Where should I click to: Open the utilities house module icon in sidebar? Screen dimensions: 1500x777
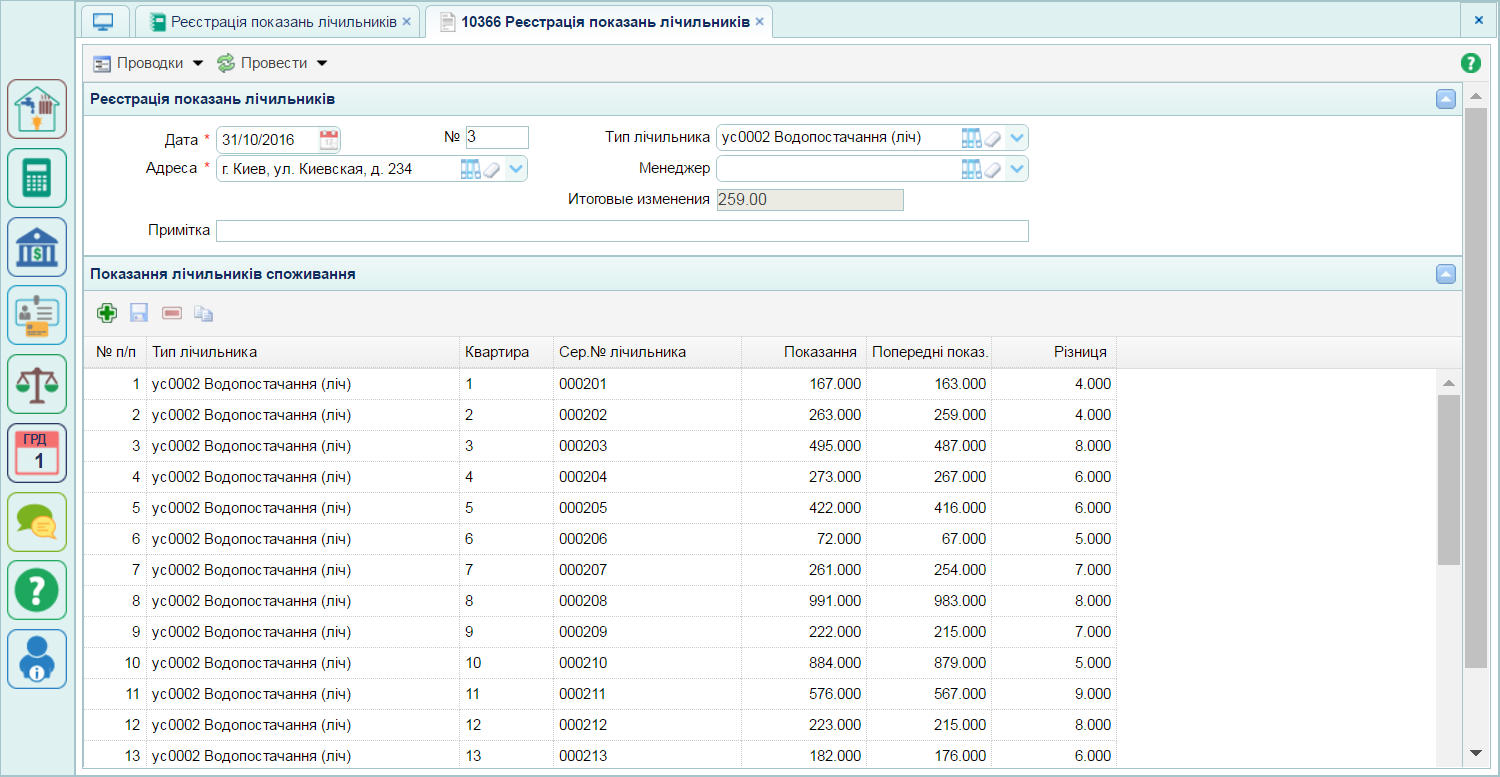coord(37,109)
